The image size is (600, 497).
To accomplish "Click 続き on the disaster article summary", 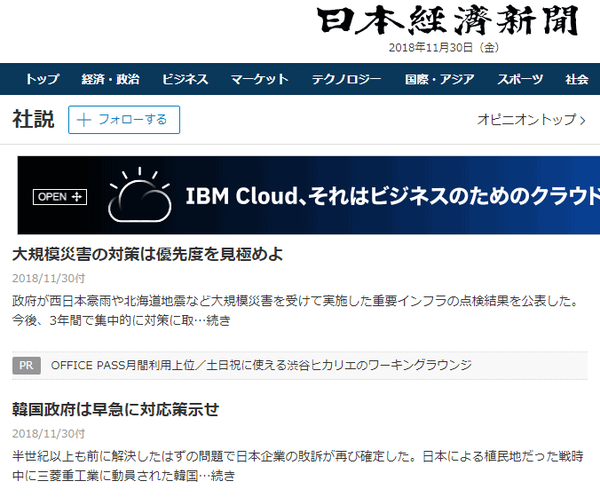I will (218, 320).
